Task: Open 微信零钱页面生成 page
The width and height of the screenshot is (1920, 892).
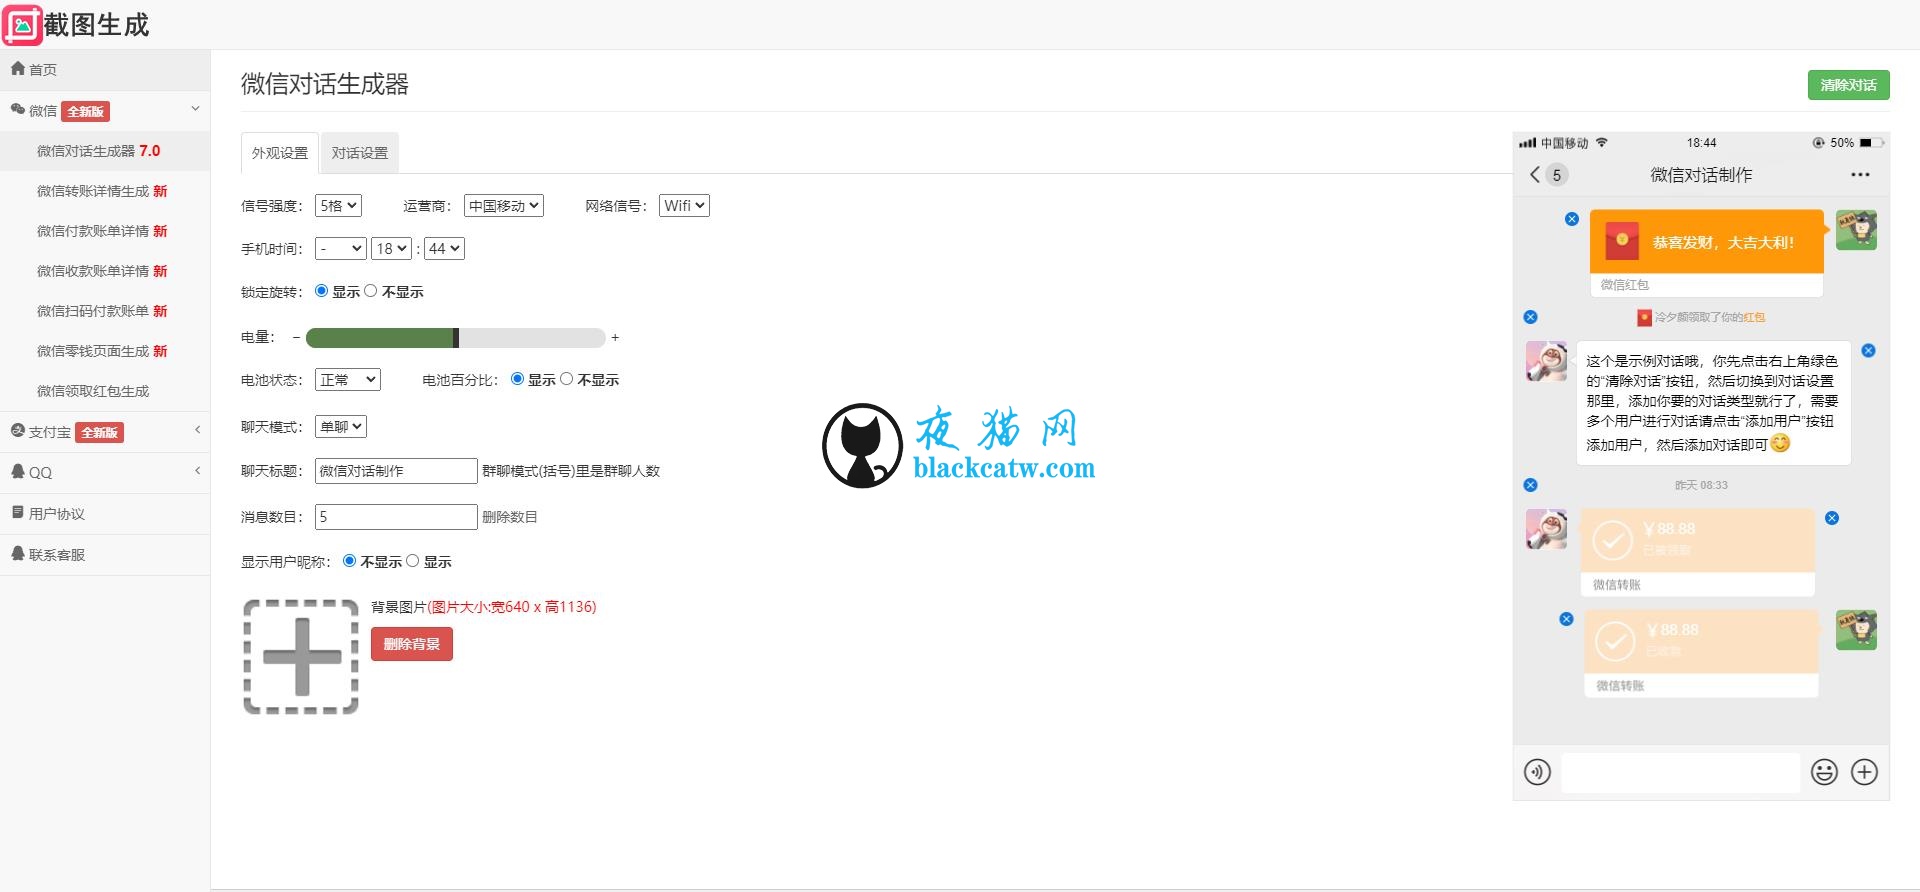Action: 105,351
